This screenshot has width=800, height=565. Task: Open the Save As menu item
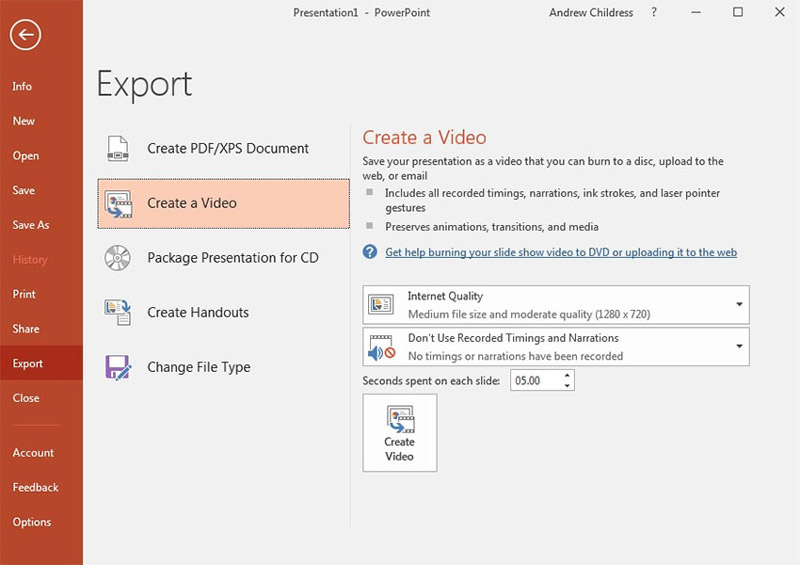coord(31,225)
